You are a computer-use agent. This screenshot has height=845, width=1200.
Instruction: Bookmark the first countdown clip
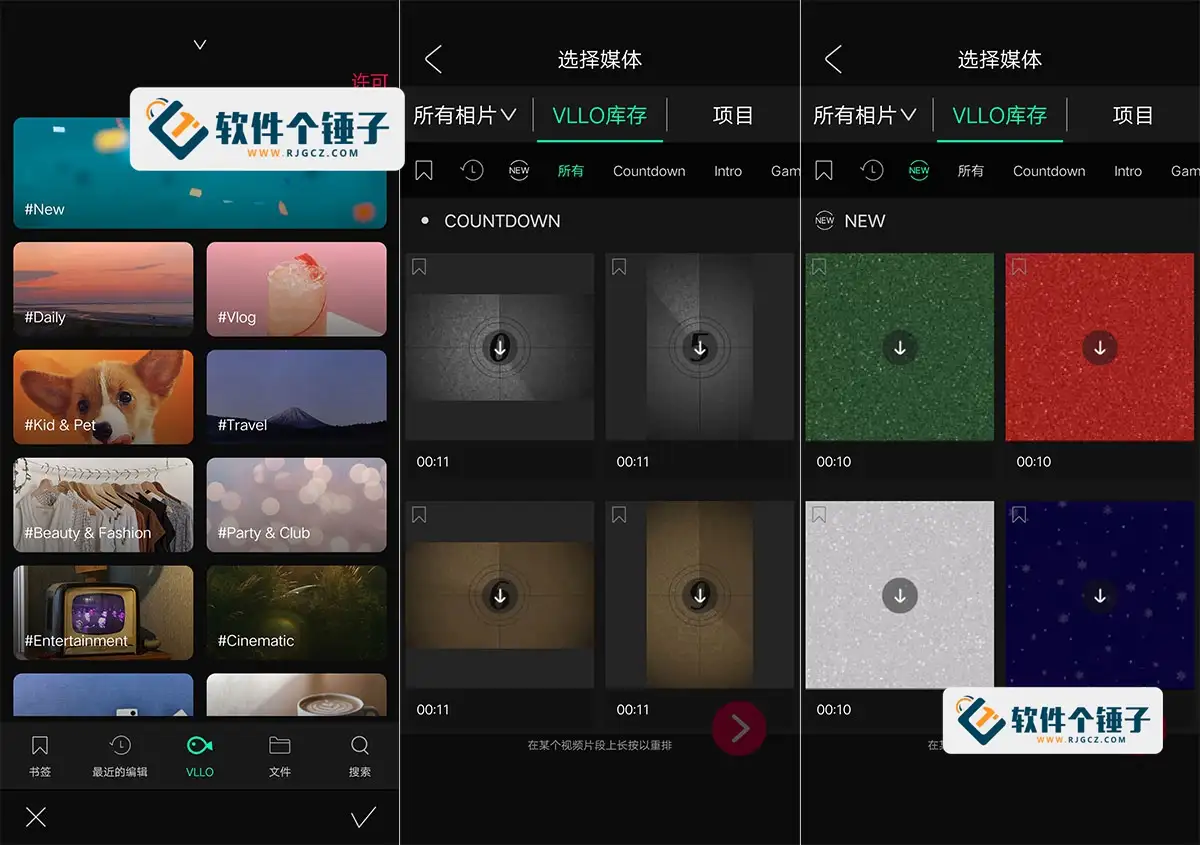[419, 266]
